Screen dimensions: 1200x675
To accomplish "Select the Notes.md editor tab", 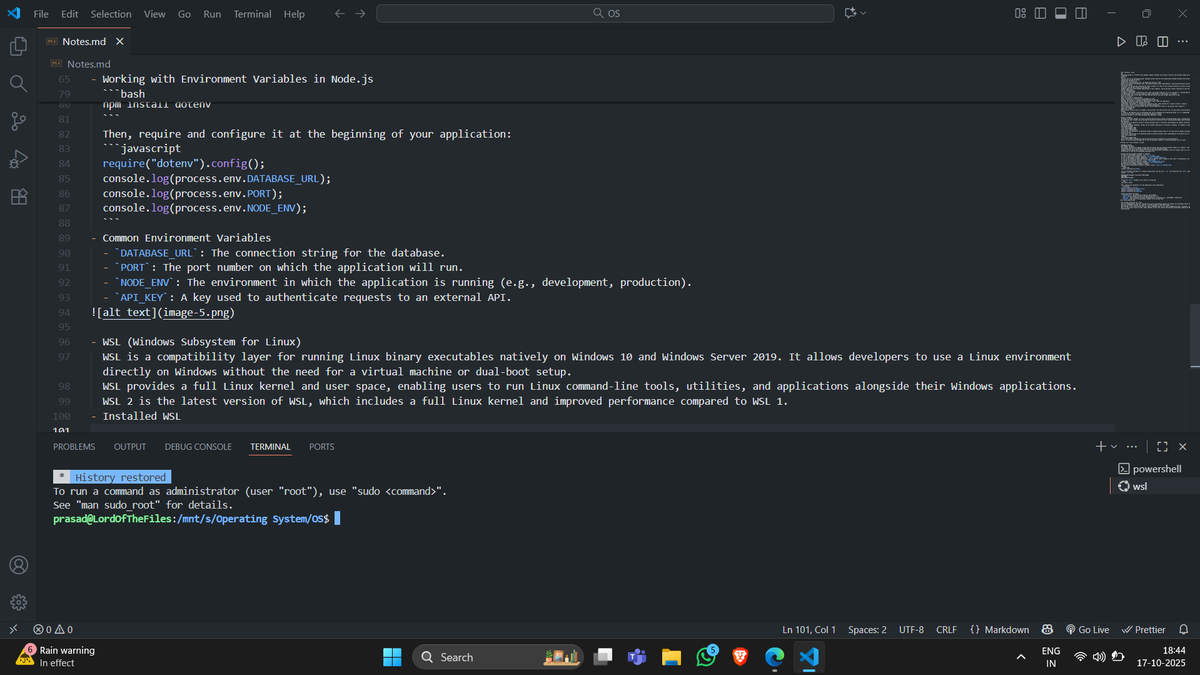I will 85,42.
